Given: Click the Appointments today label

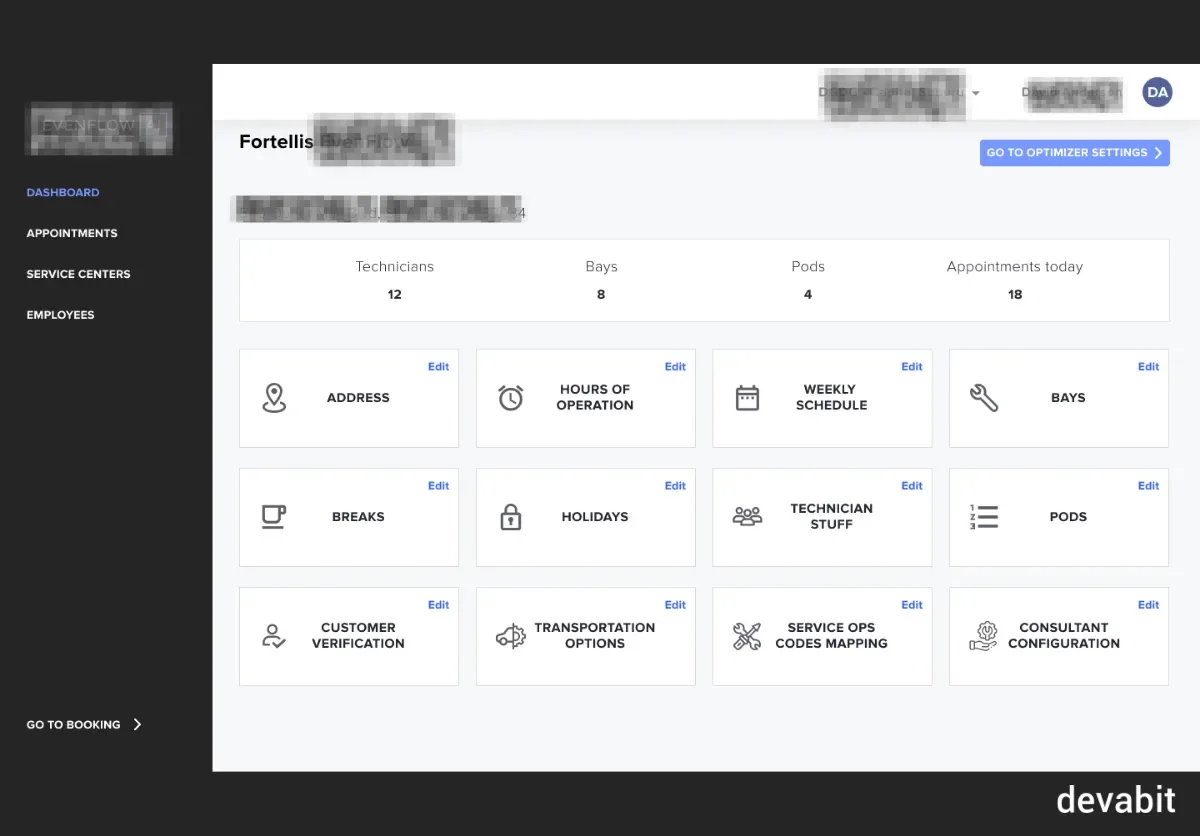Looking at the screenshot, I should (x=1015, y=267).
